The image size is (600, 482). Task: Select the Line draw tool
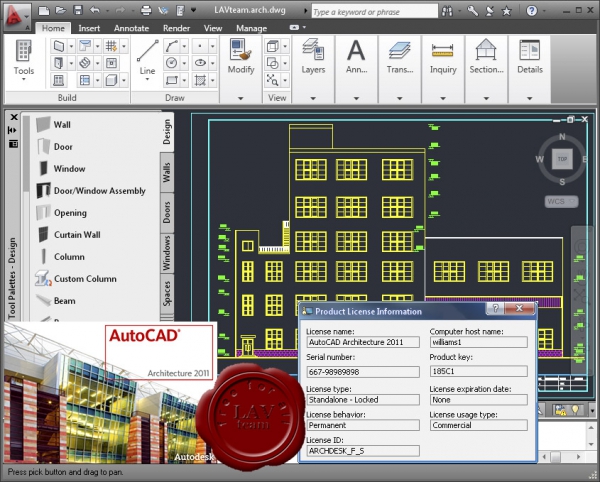147,51
